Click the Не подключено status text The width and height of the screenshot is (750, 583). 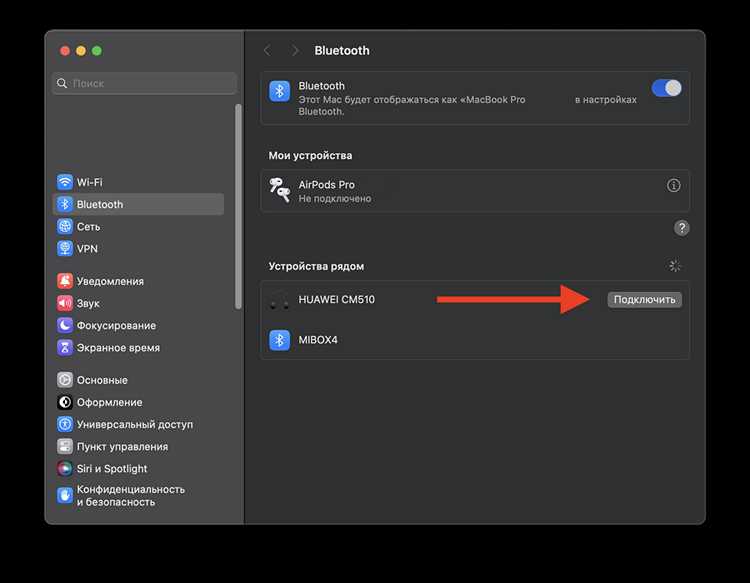click(334, 198)
